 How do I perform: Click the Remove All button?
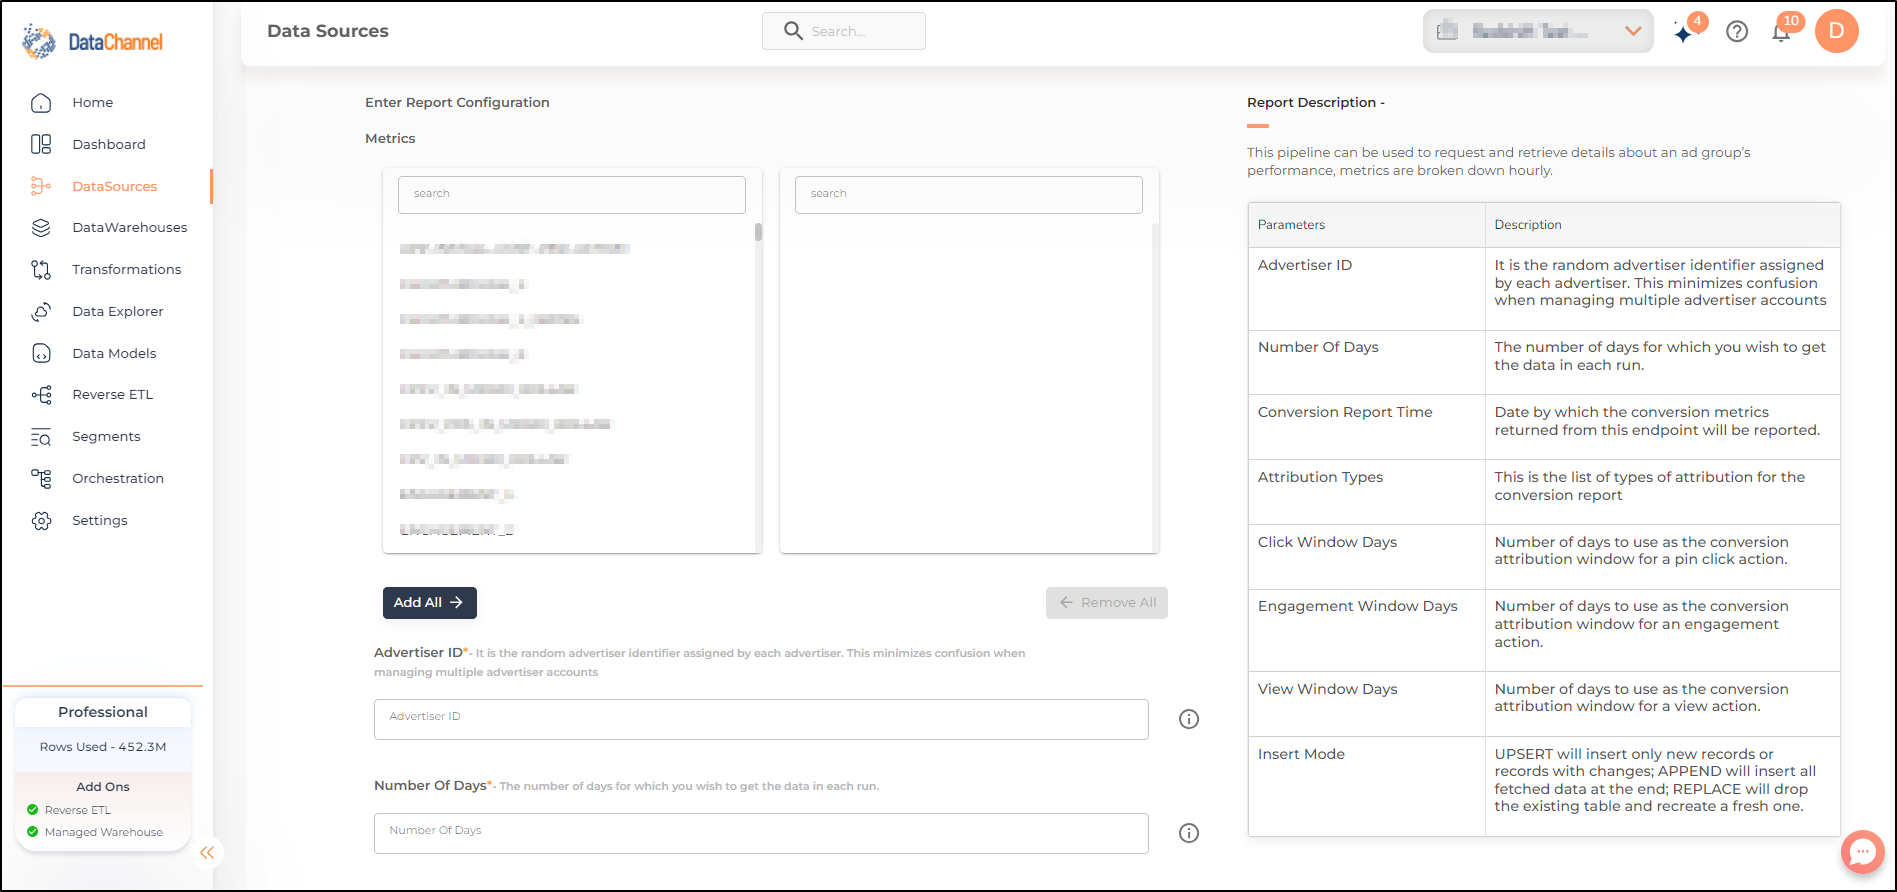point(1107,603)
